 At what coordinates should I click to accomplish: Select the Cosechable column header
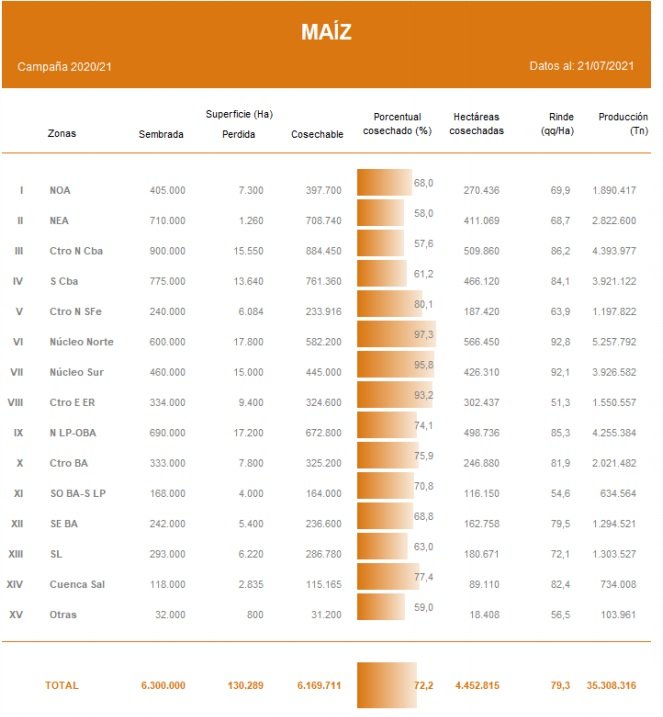tap(317, 134)
